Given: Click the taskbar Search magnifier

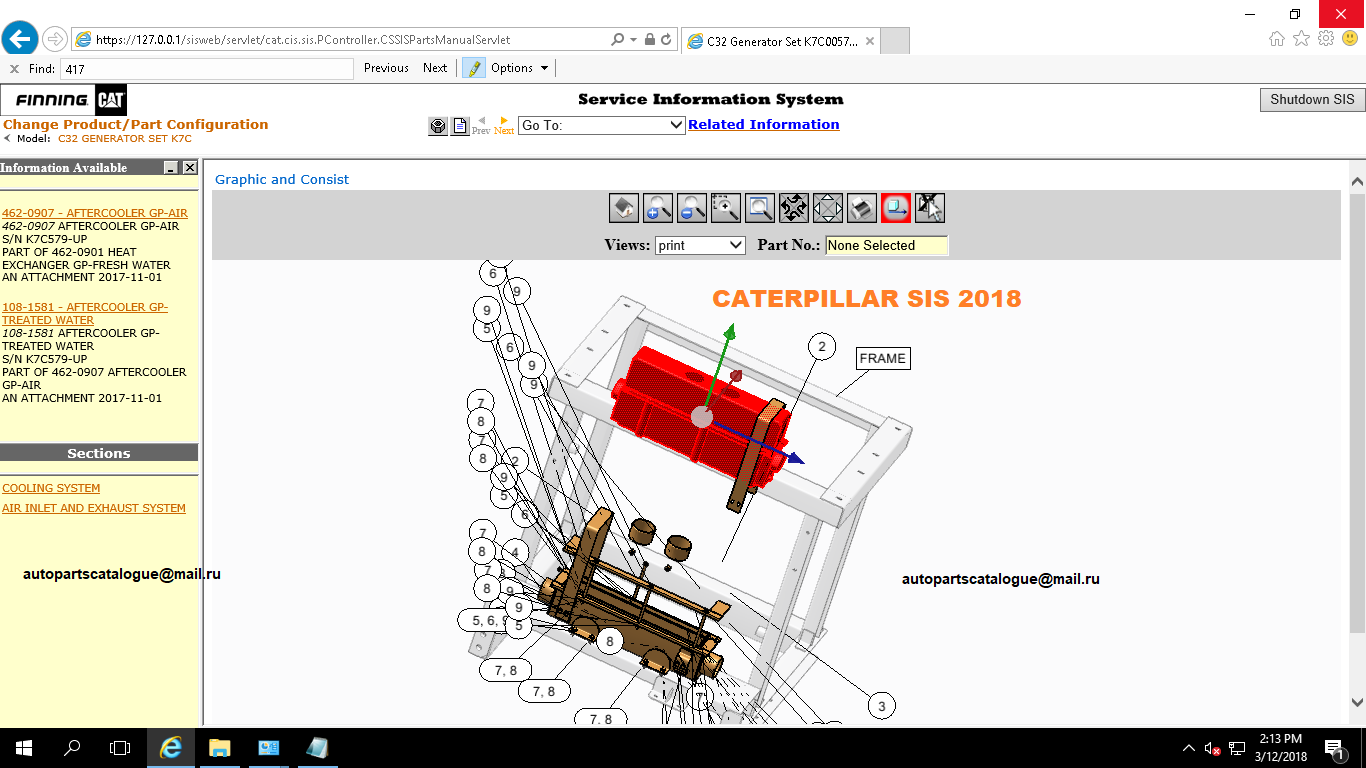Looking at the screenshot, I should tap(72, 748).
